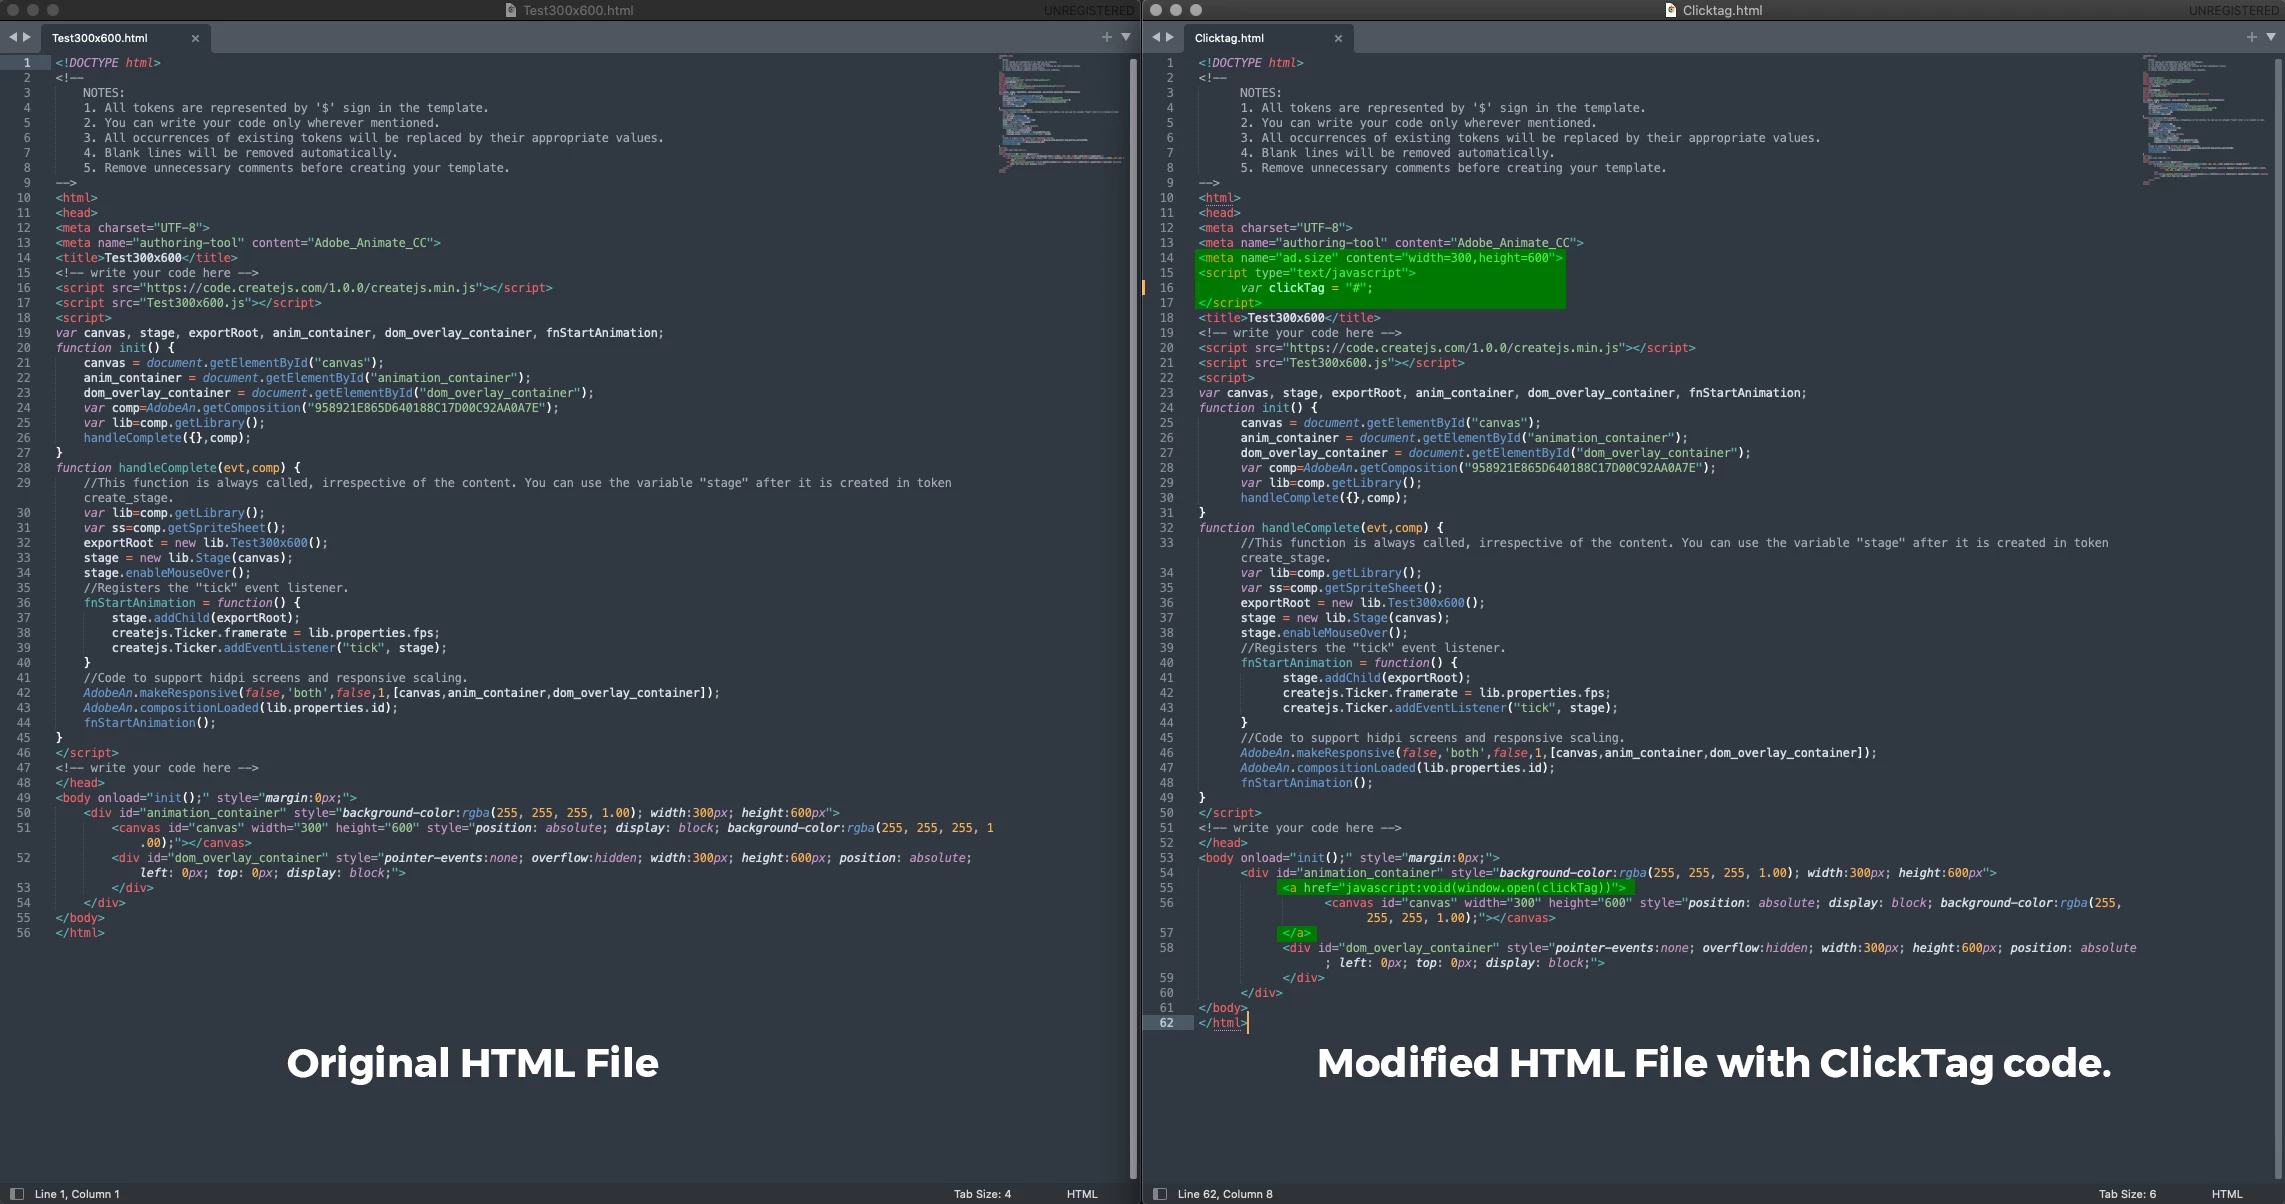Add new tab in left editor window
This screenshot has height=1204, width=2285.
point(1106,37)
